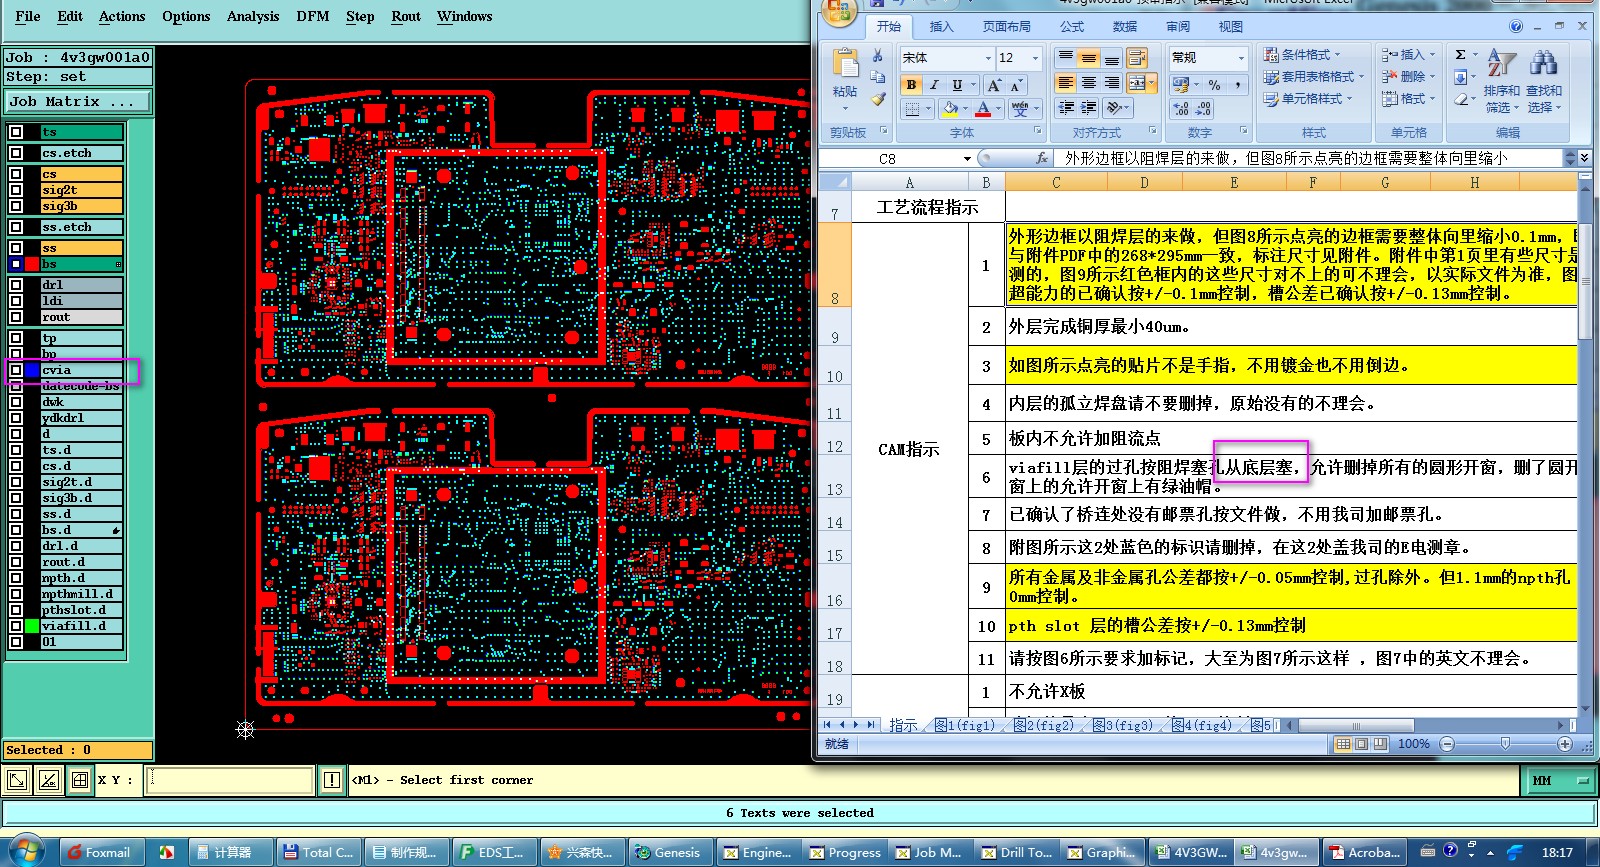1600x867 pixels.
Task: Toggle the ss.etch layer checkbox
Action: point(16,227)
